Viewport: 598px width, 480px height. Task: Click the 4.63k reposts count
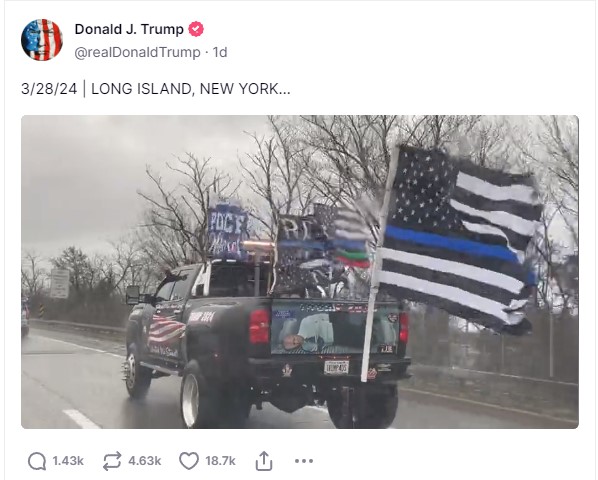[x=145, y=461]
